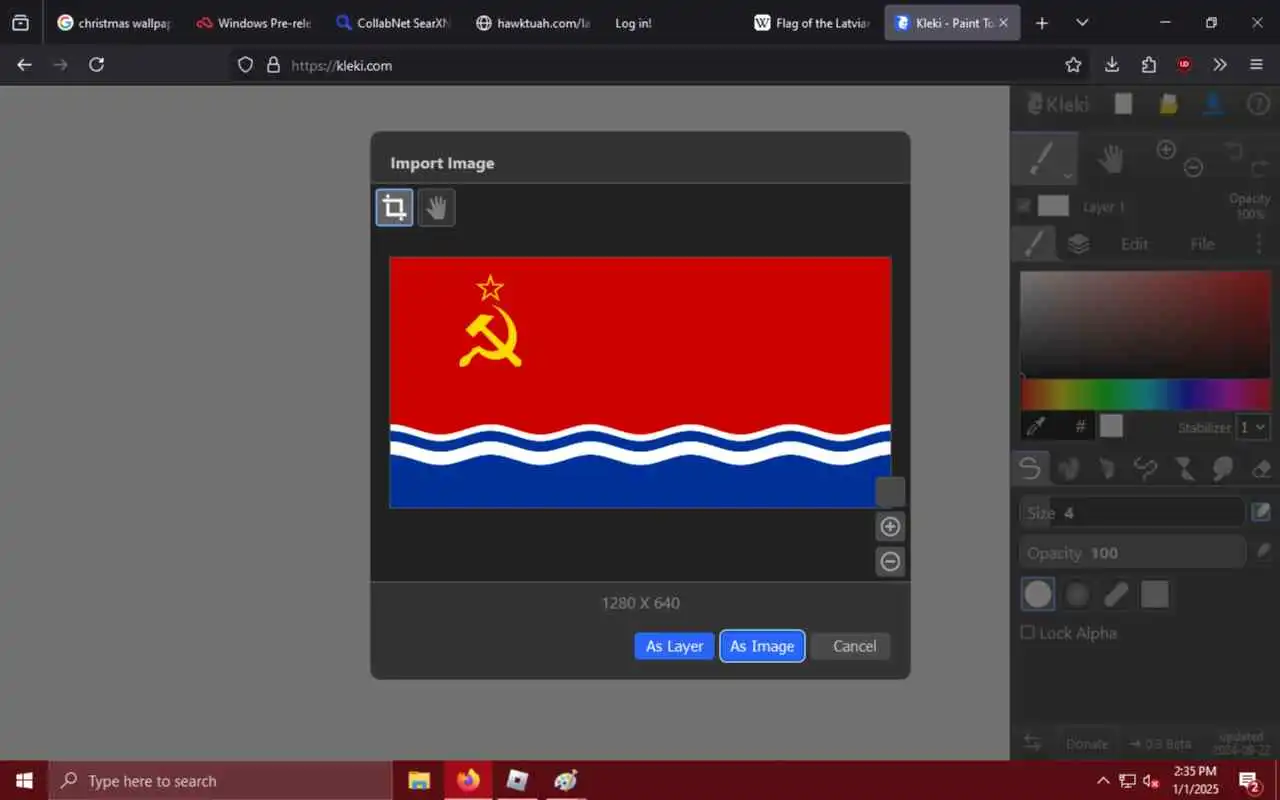Switch to the brush settings tab
The height and width of the screenshot is (800, 1280).
1036,243
